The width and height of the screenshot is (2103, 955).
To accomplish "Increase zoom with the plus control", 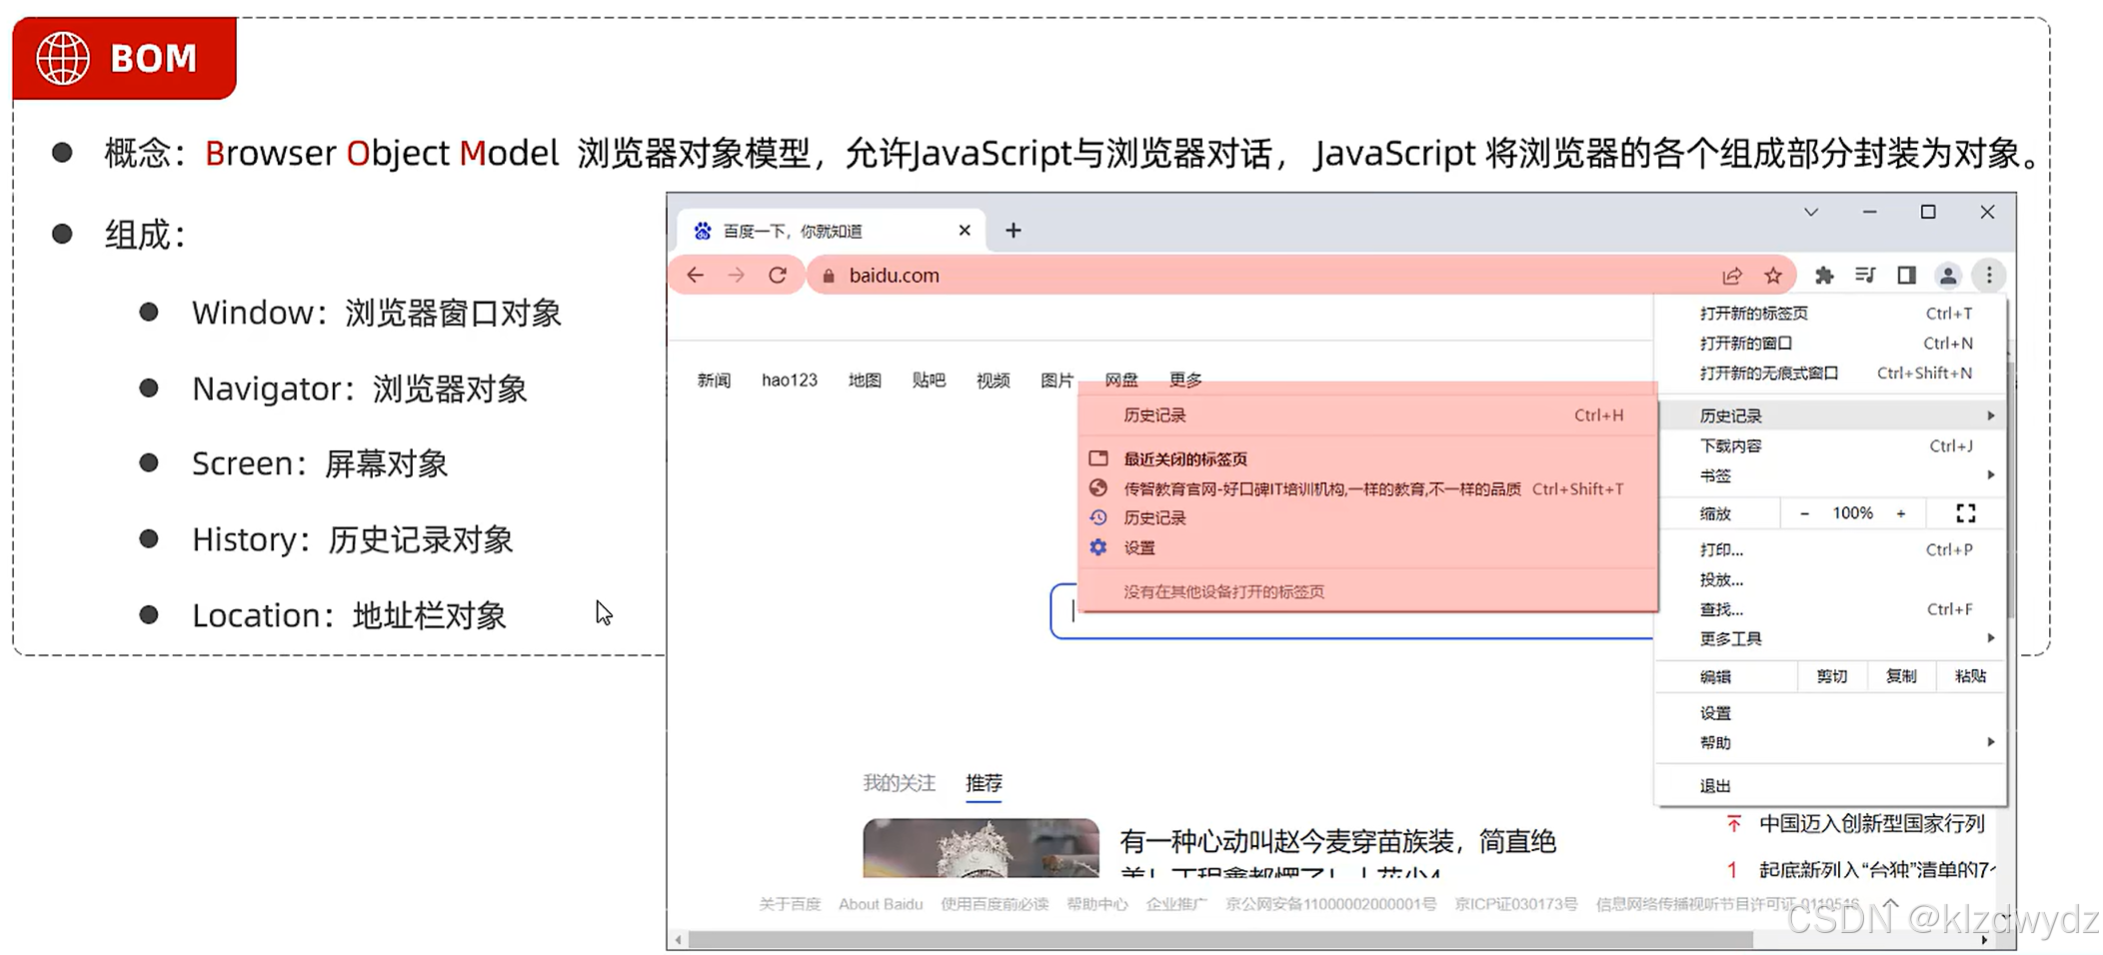I will click(1901, 512).
